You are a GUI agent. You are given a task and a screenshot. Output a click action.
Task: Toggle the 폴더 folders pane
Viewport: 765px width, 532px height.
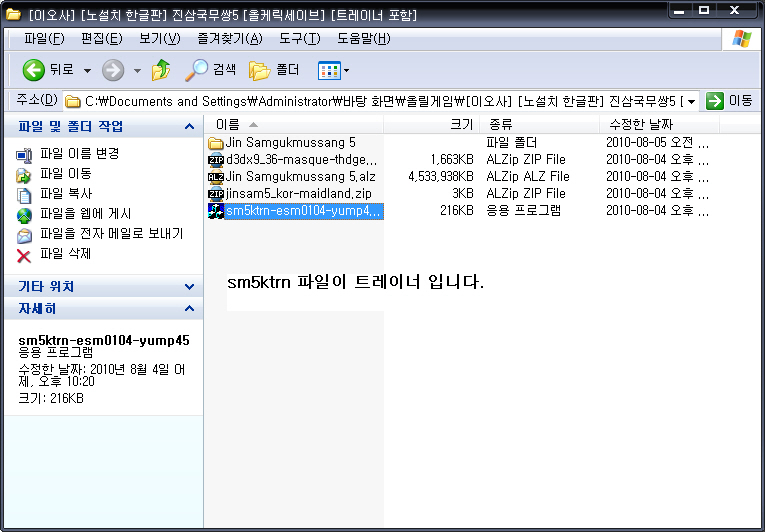(274, 70)
